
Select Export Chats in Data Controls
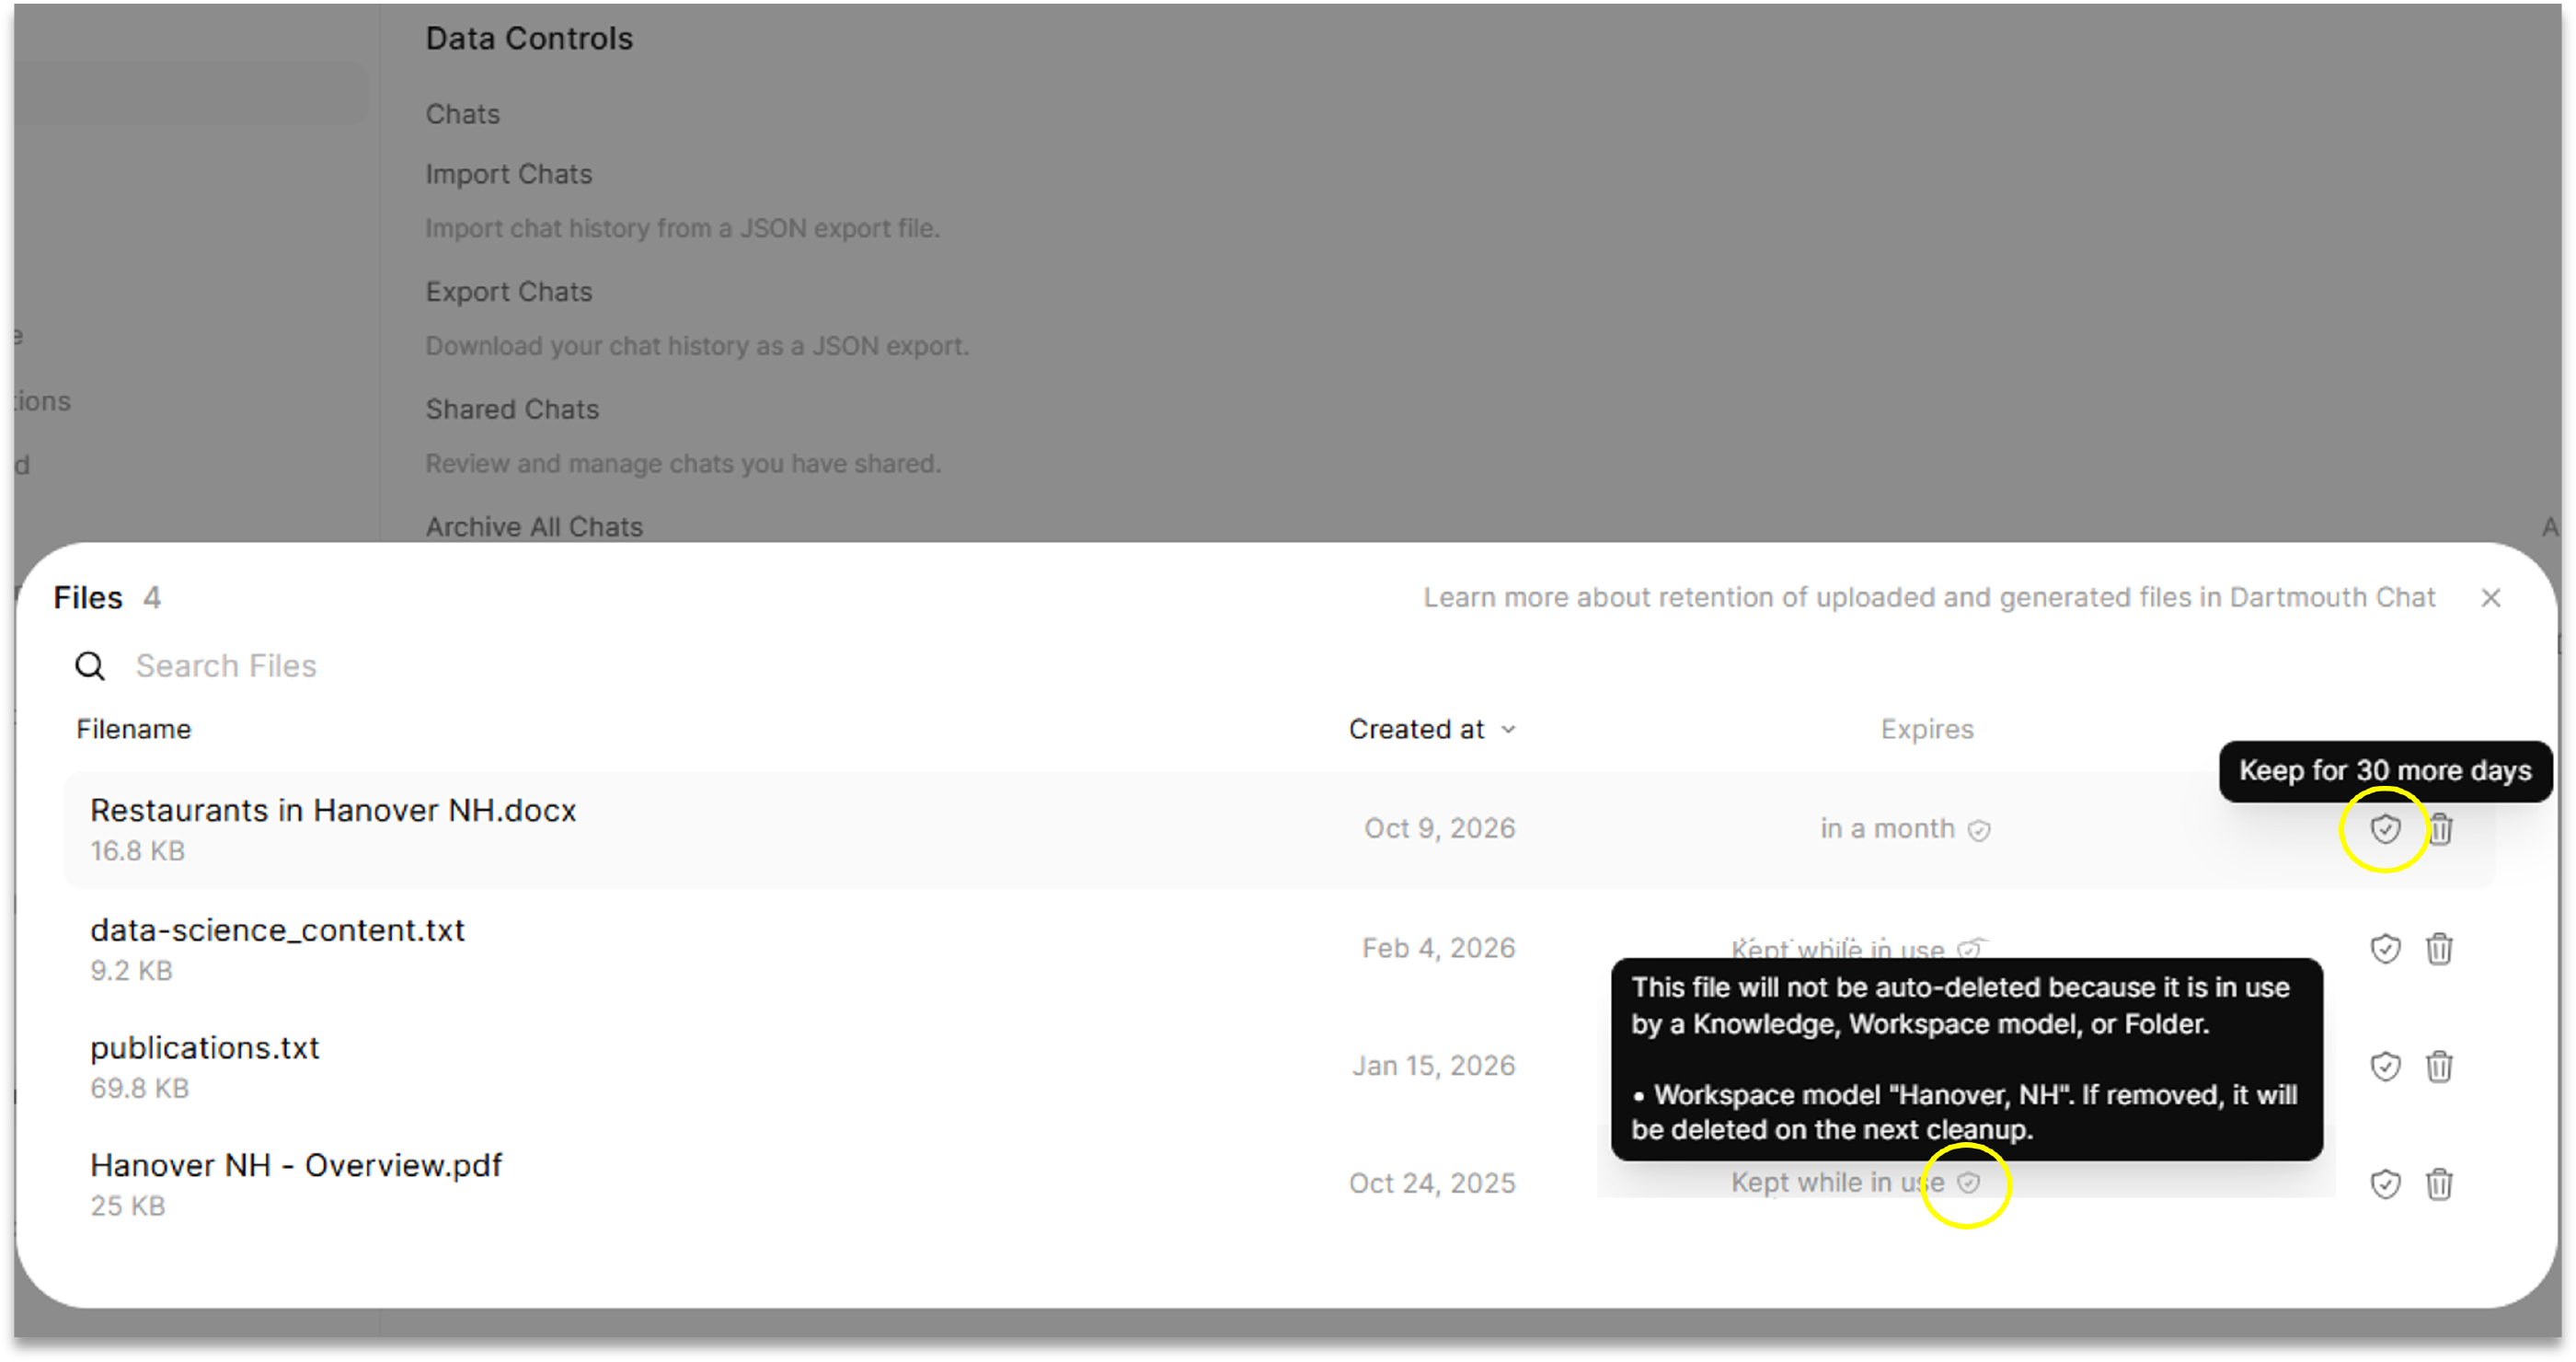tap(508, 292)
